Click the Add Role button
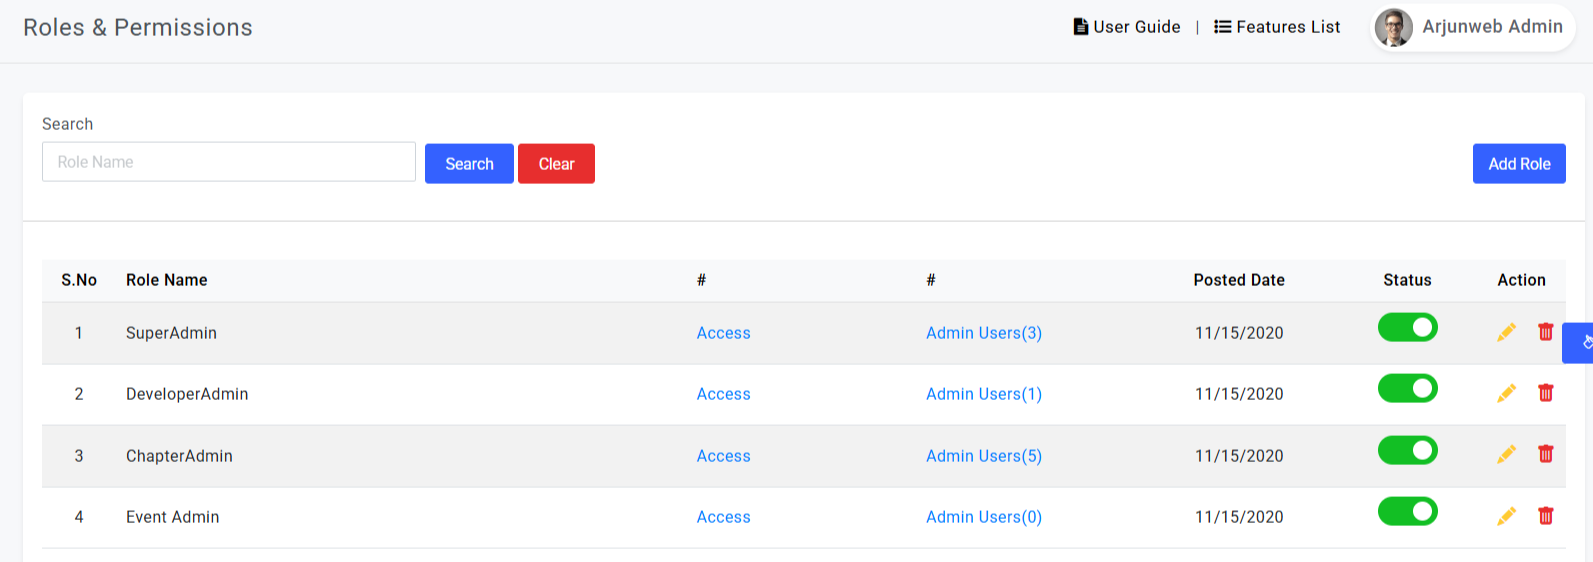 pyautogui.click(x=1519, y=164)
